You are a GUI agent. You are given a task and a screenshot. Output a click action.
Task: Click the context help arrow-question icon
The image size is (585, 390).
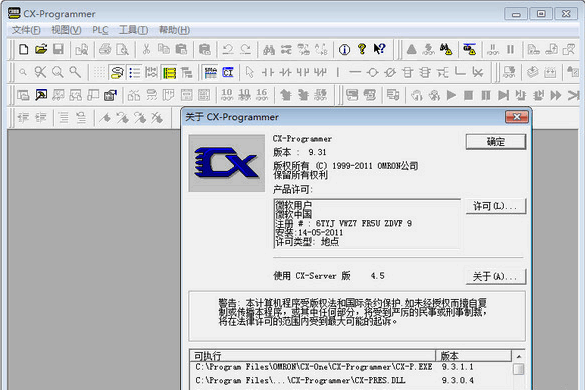(379, 49)
